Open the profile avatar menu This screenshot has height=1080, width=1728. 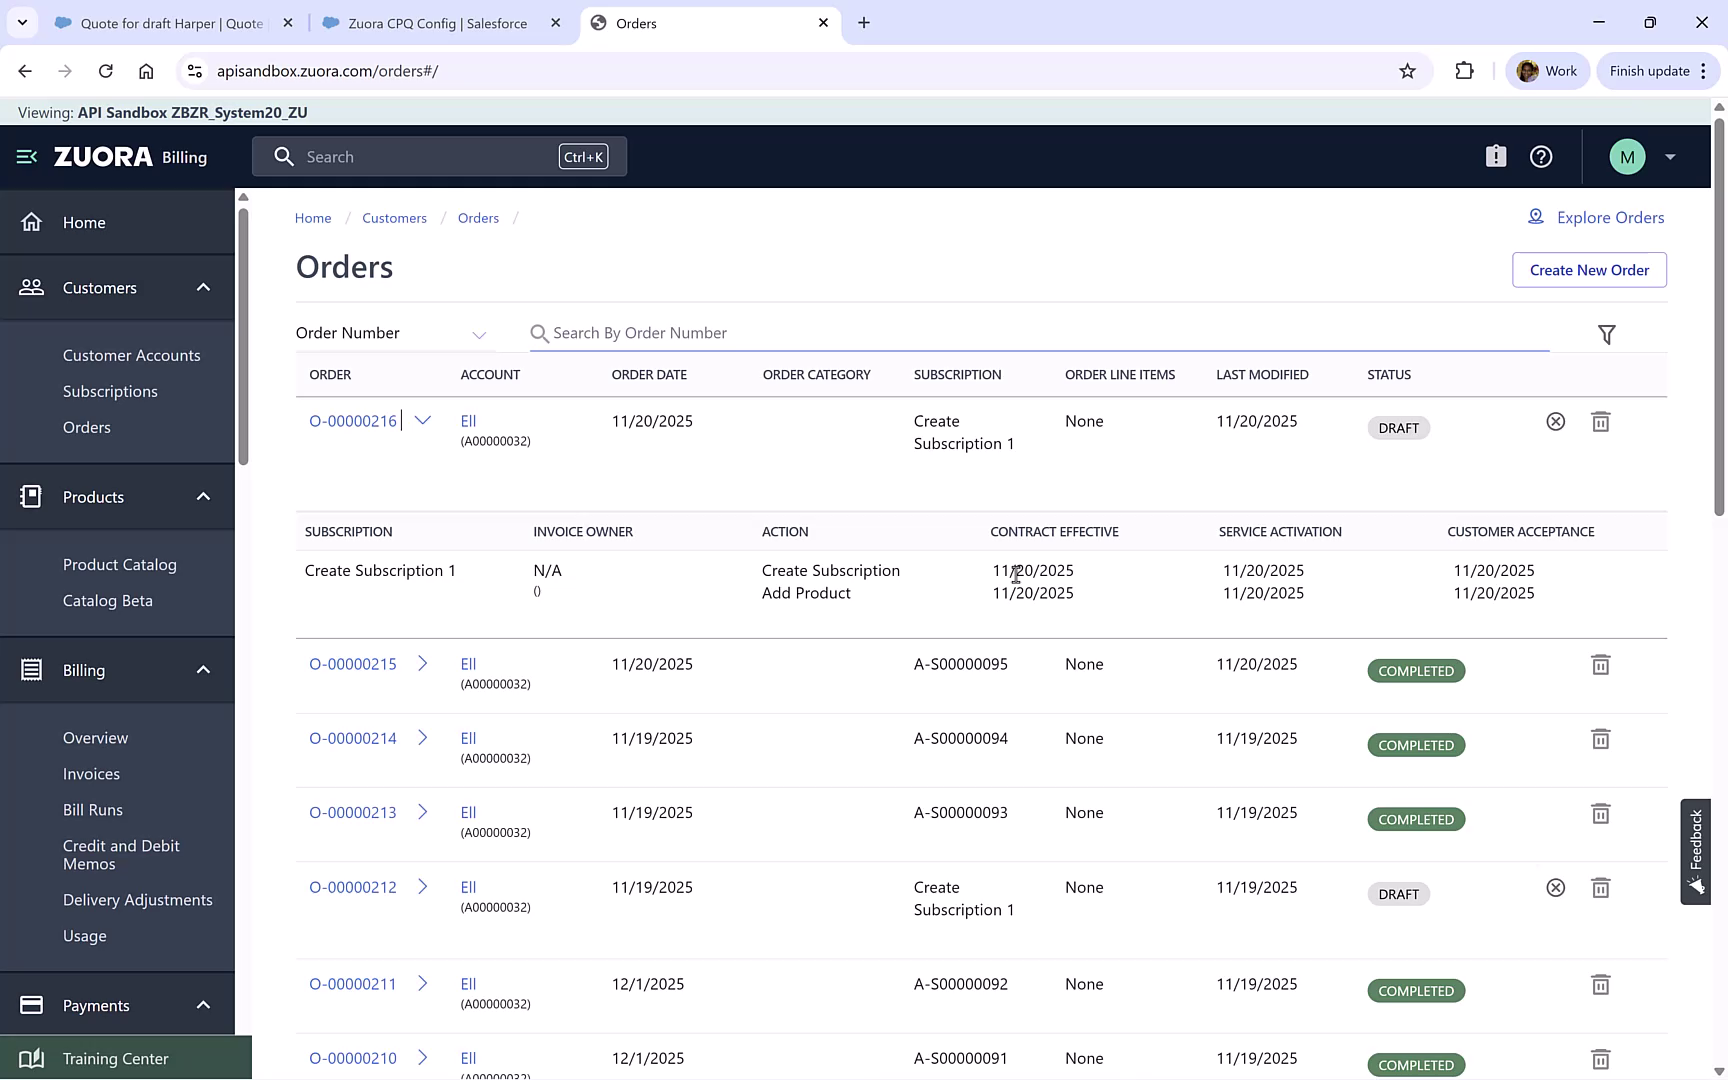tap(1627, 156)
